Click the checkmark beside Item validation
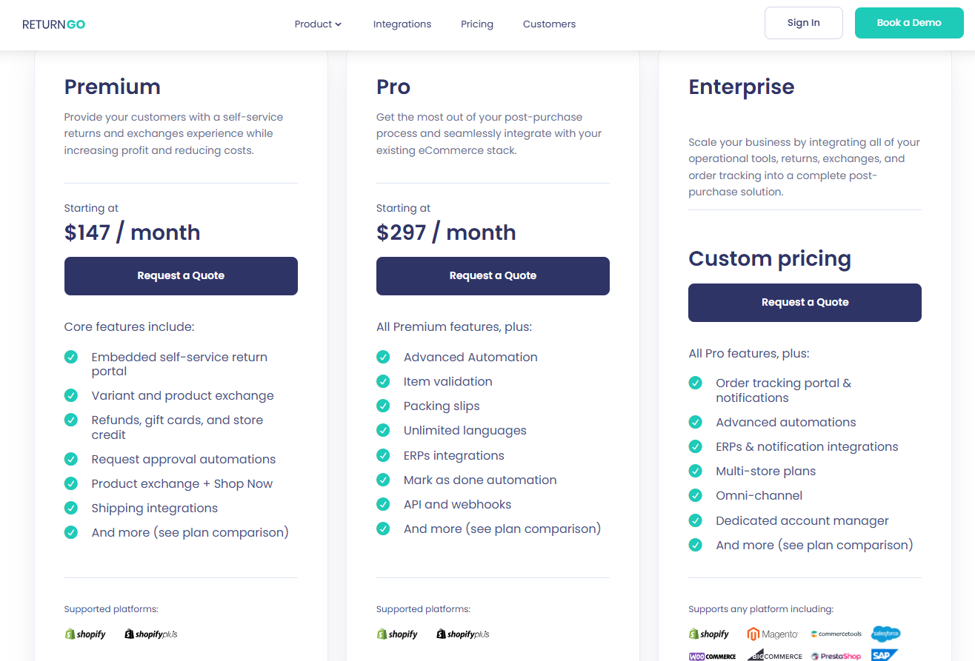The image size is (975, 661). click(x=383, y=381)
